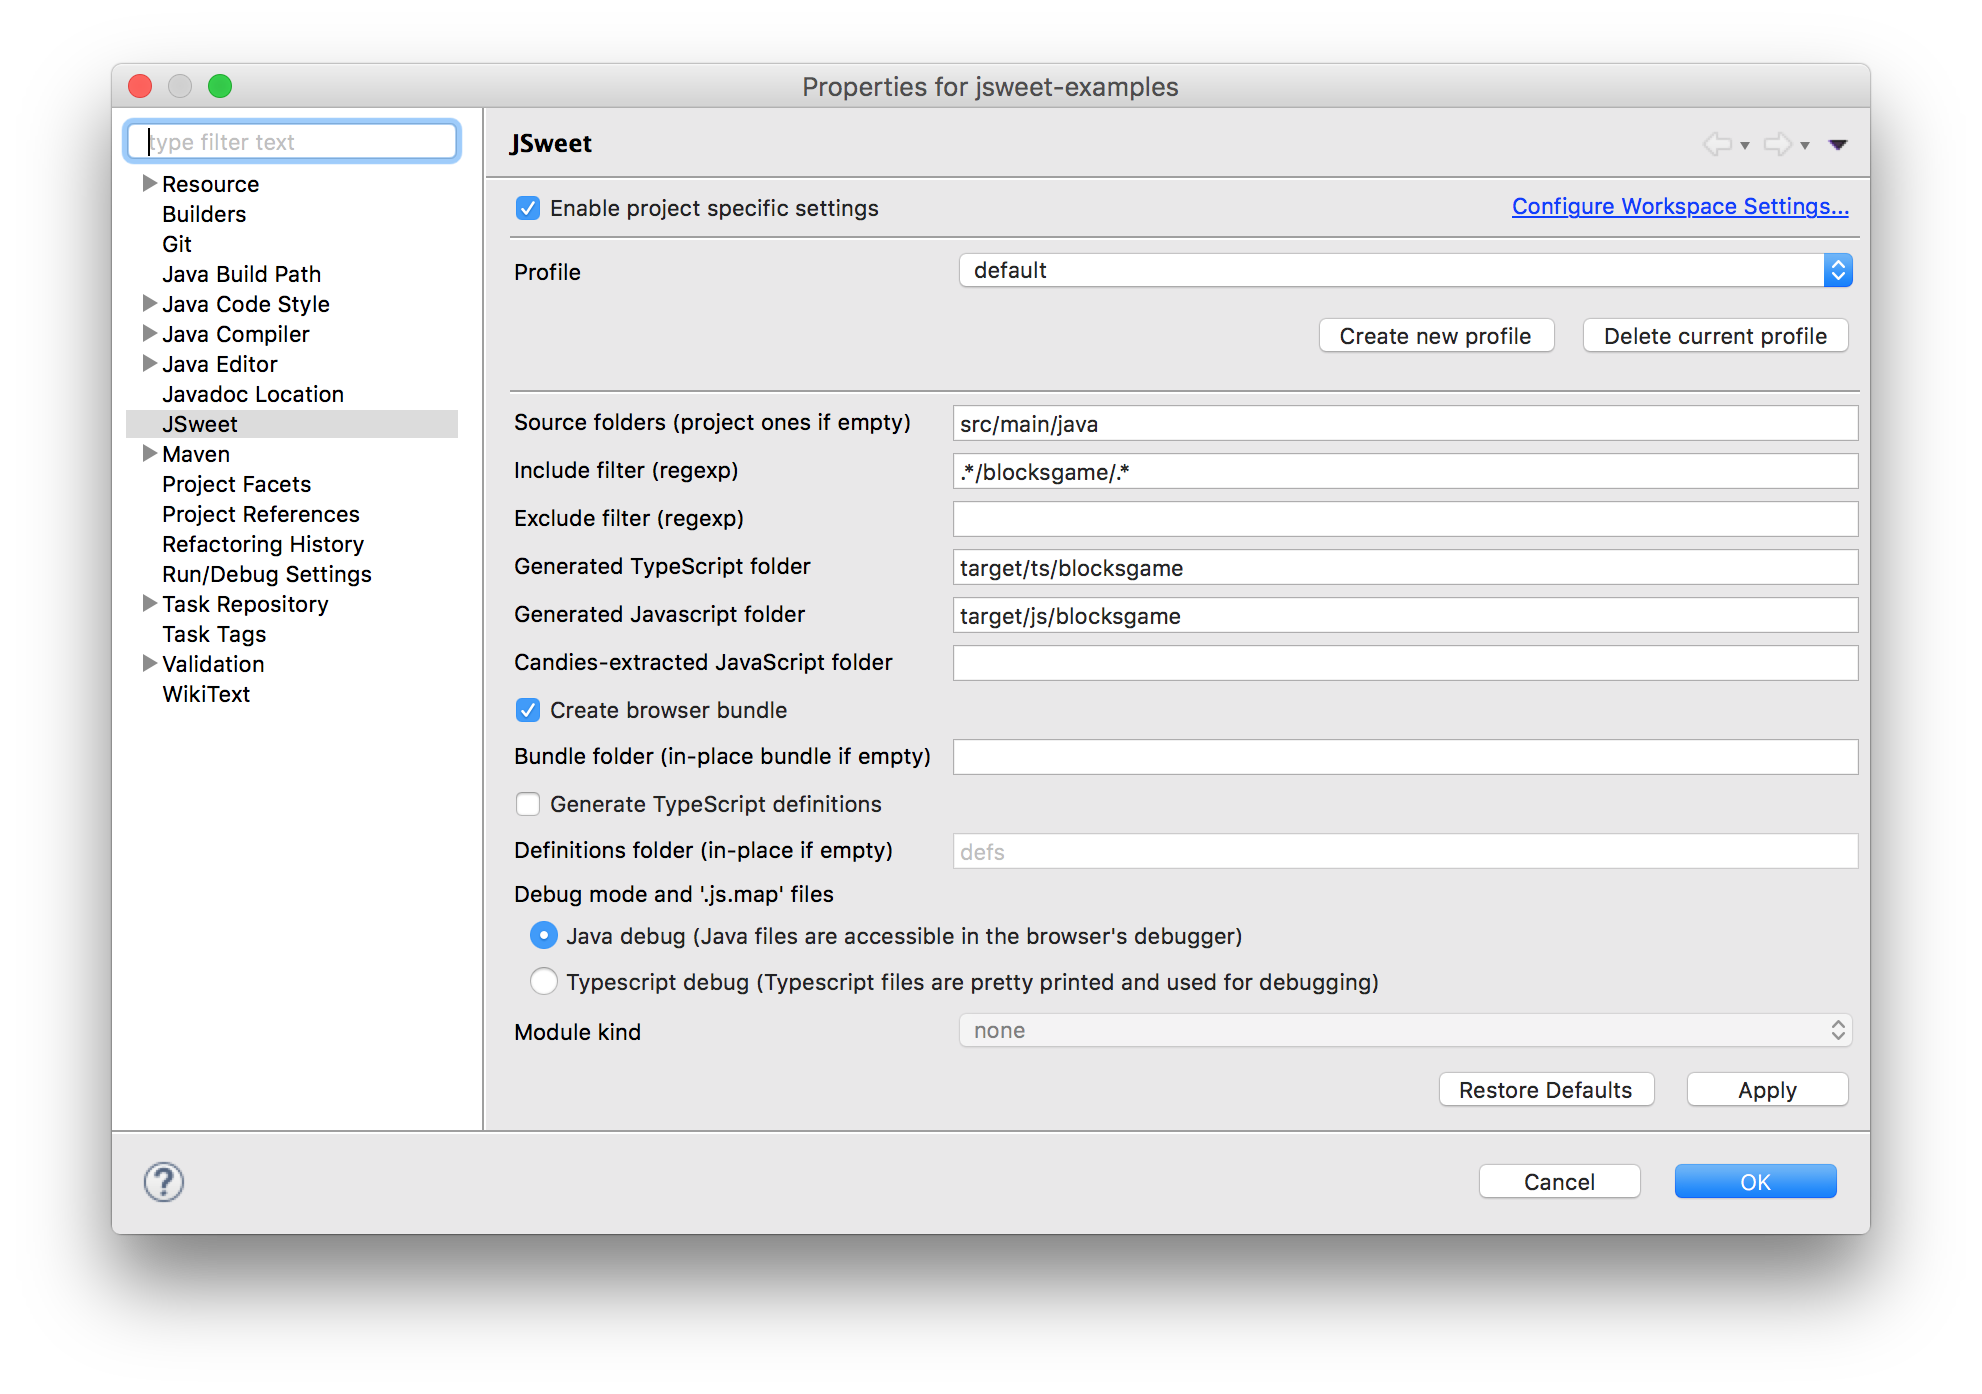Select Project Facets in sidebar
The image size is (1982, 1394).
pyautogui.click(x=236, y=484)
